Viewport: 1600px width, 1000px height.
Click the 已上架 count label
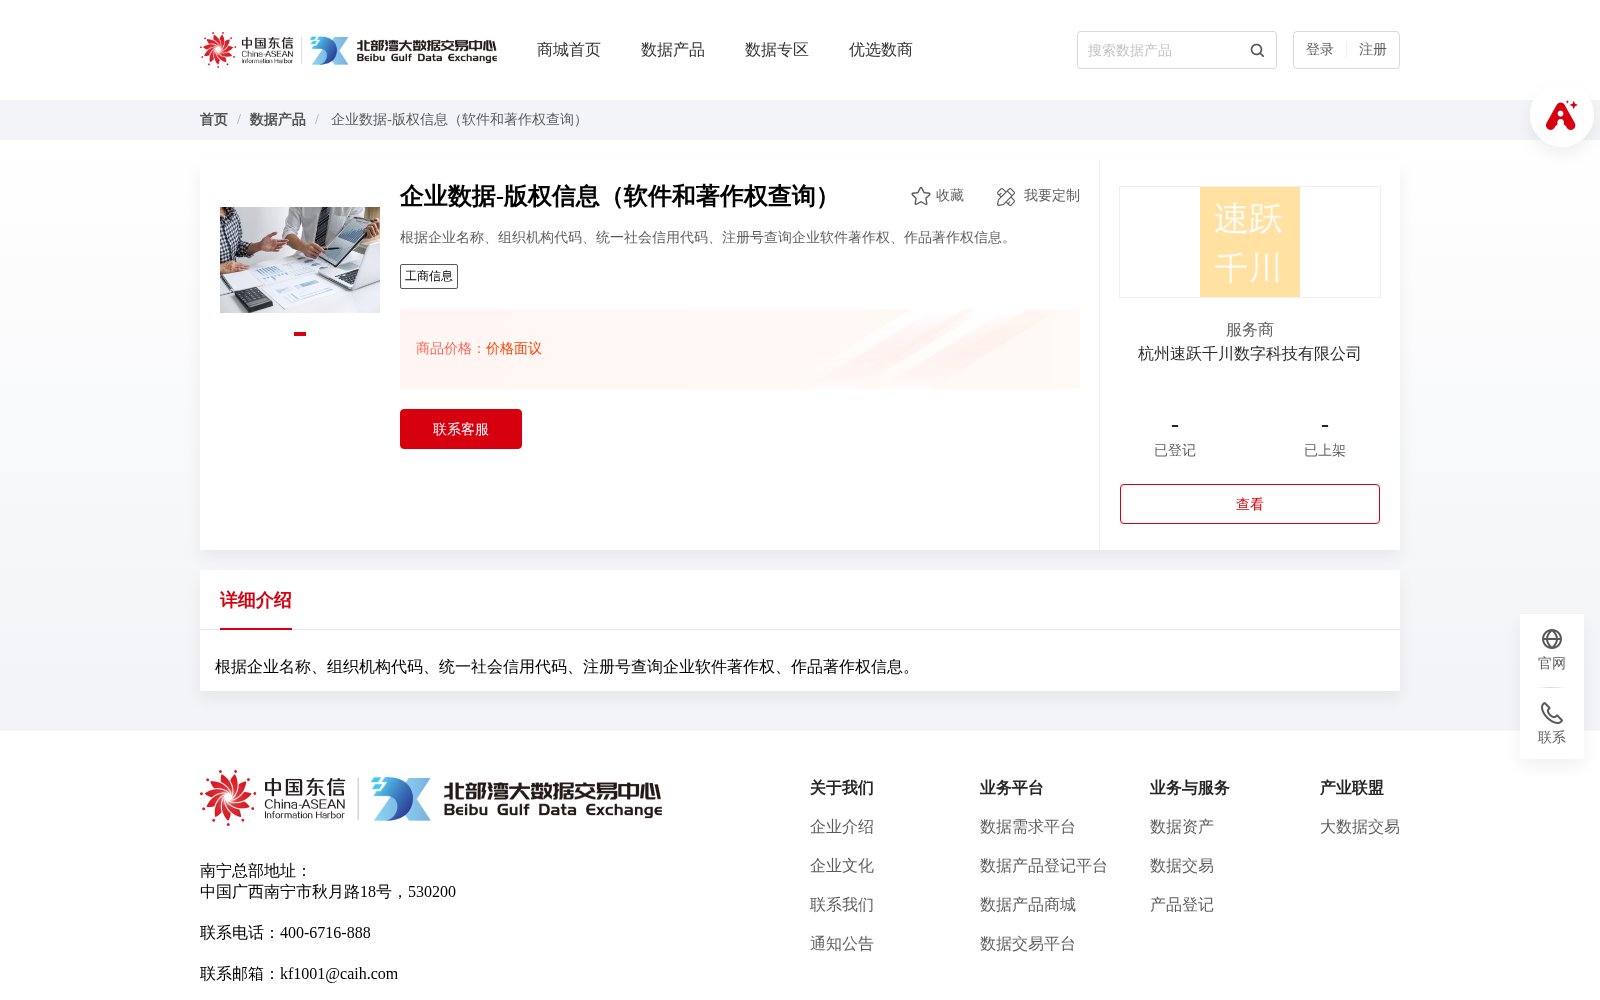click(x=1325, y=451)
